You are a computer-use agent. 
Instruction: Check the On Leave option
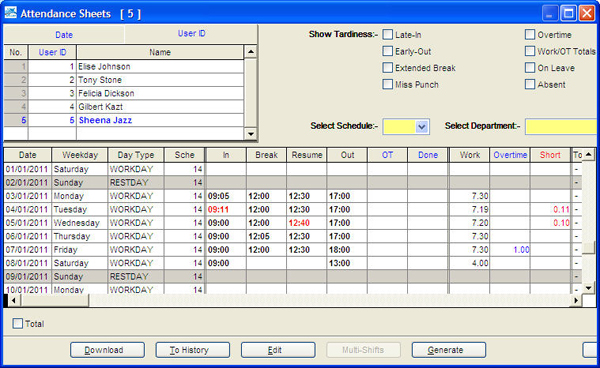pyautogui.click(x=530, y=68)
